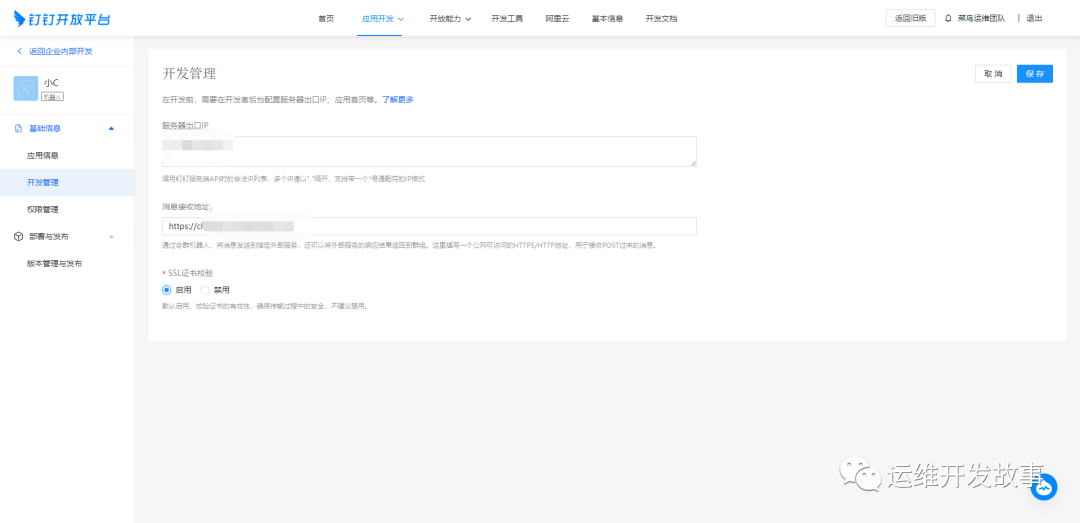Open 权限管理 in the sidebar
The width and height of the screenshot is (1080, 523).
pos(43,209)
